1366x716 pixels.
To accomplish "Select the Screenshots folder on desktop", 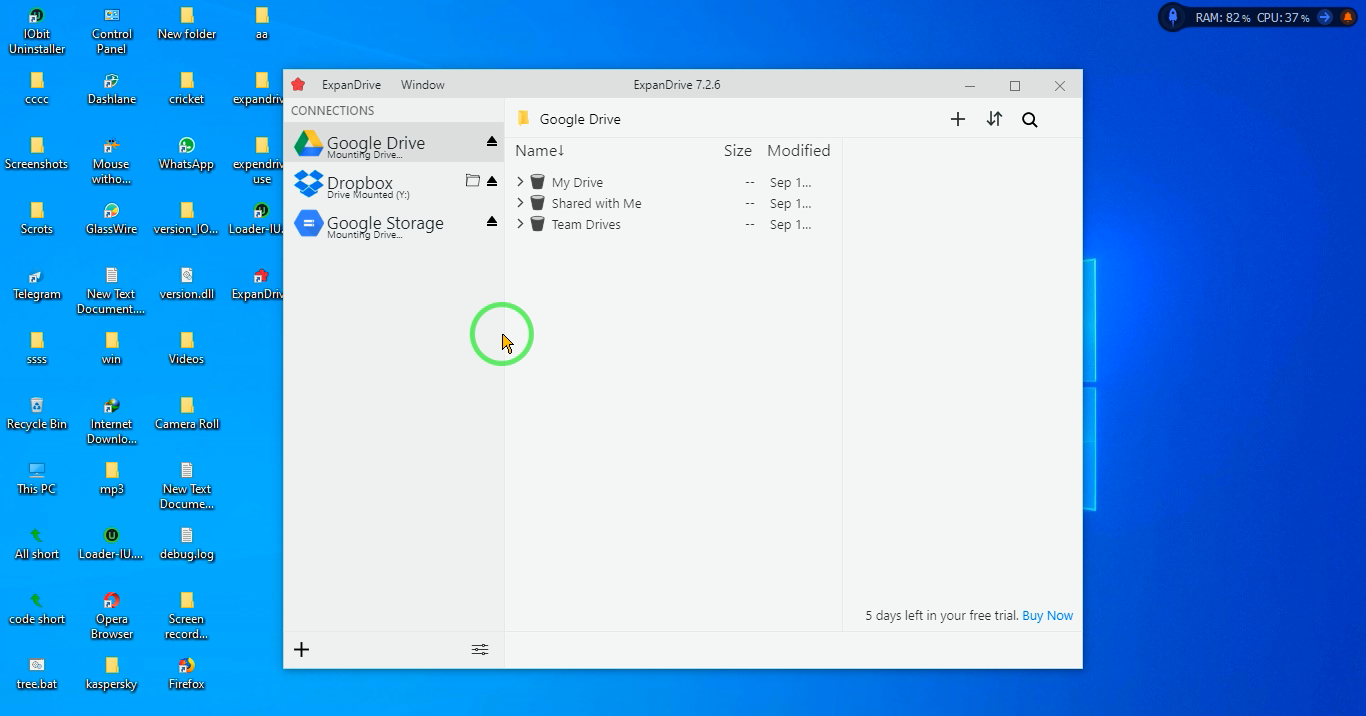I will (x=37, y=153).
